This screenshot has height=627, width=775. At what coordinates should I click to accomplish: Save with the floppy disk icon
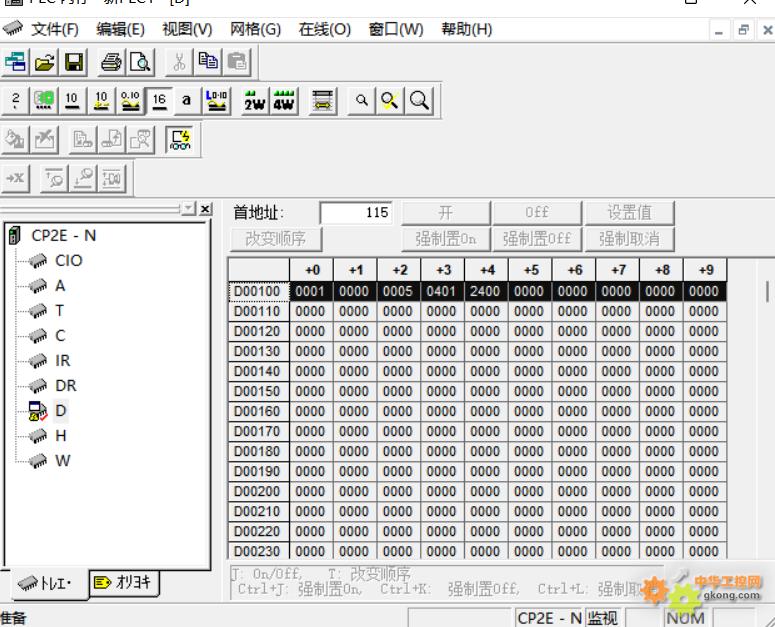[74, 62]
